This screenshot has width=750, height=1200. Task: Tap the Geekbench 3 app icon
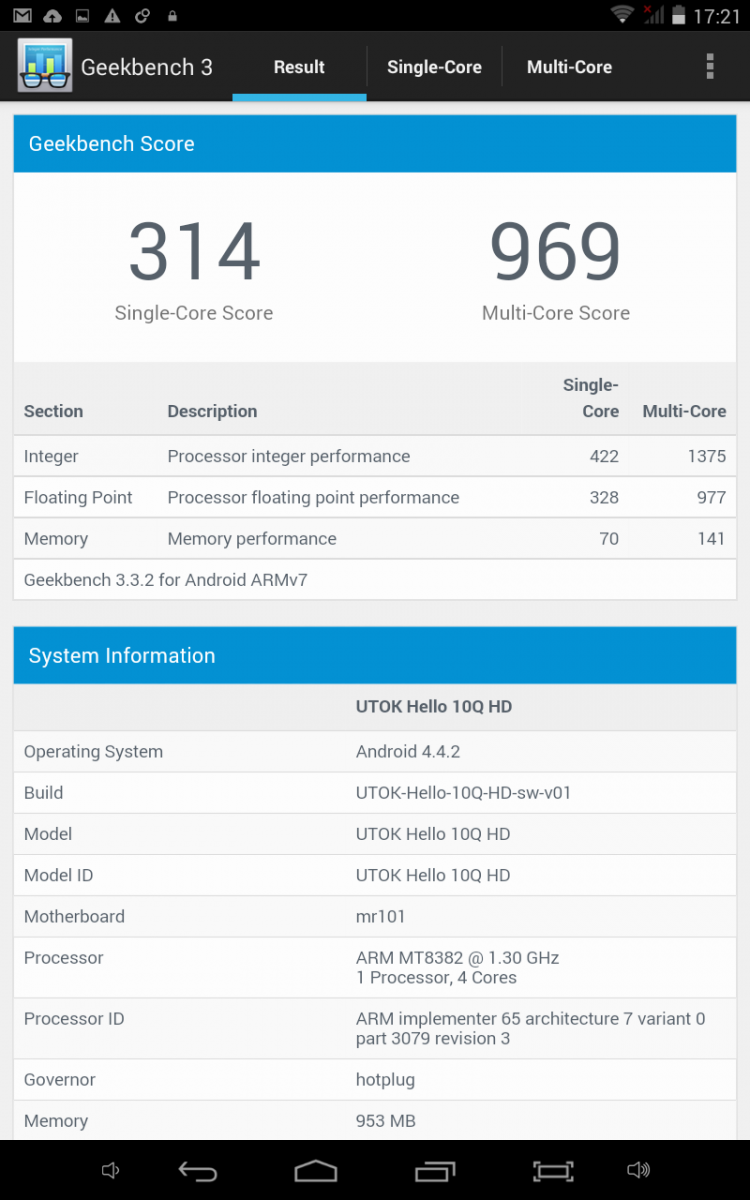click(45, 65)
